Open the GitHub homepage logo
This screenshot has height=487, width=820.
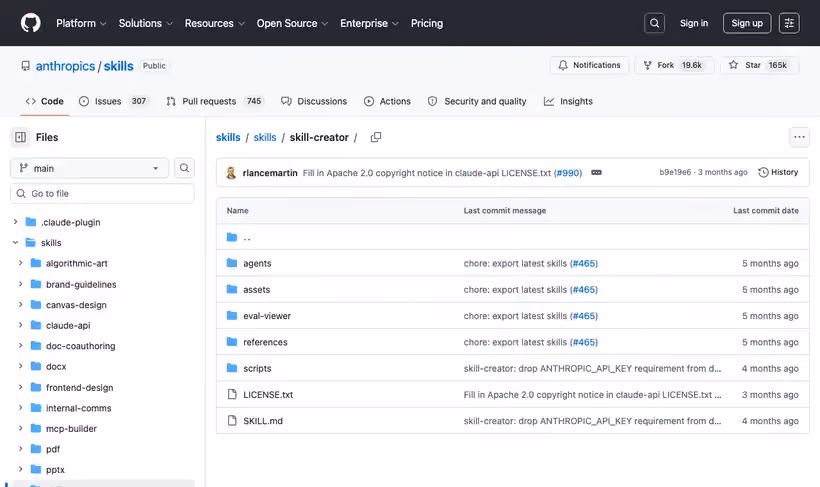point(30,23)
